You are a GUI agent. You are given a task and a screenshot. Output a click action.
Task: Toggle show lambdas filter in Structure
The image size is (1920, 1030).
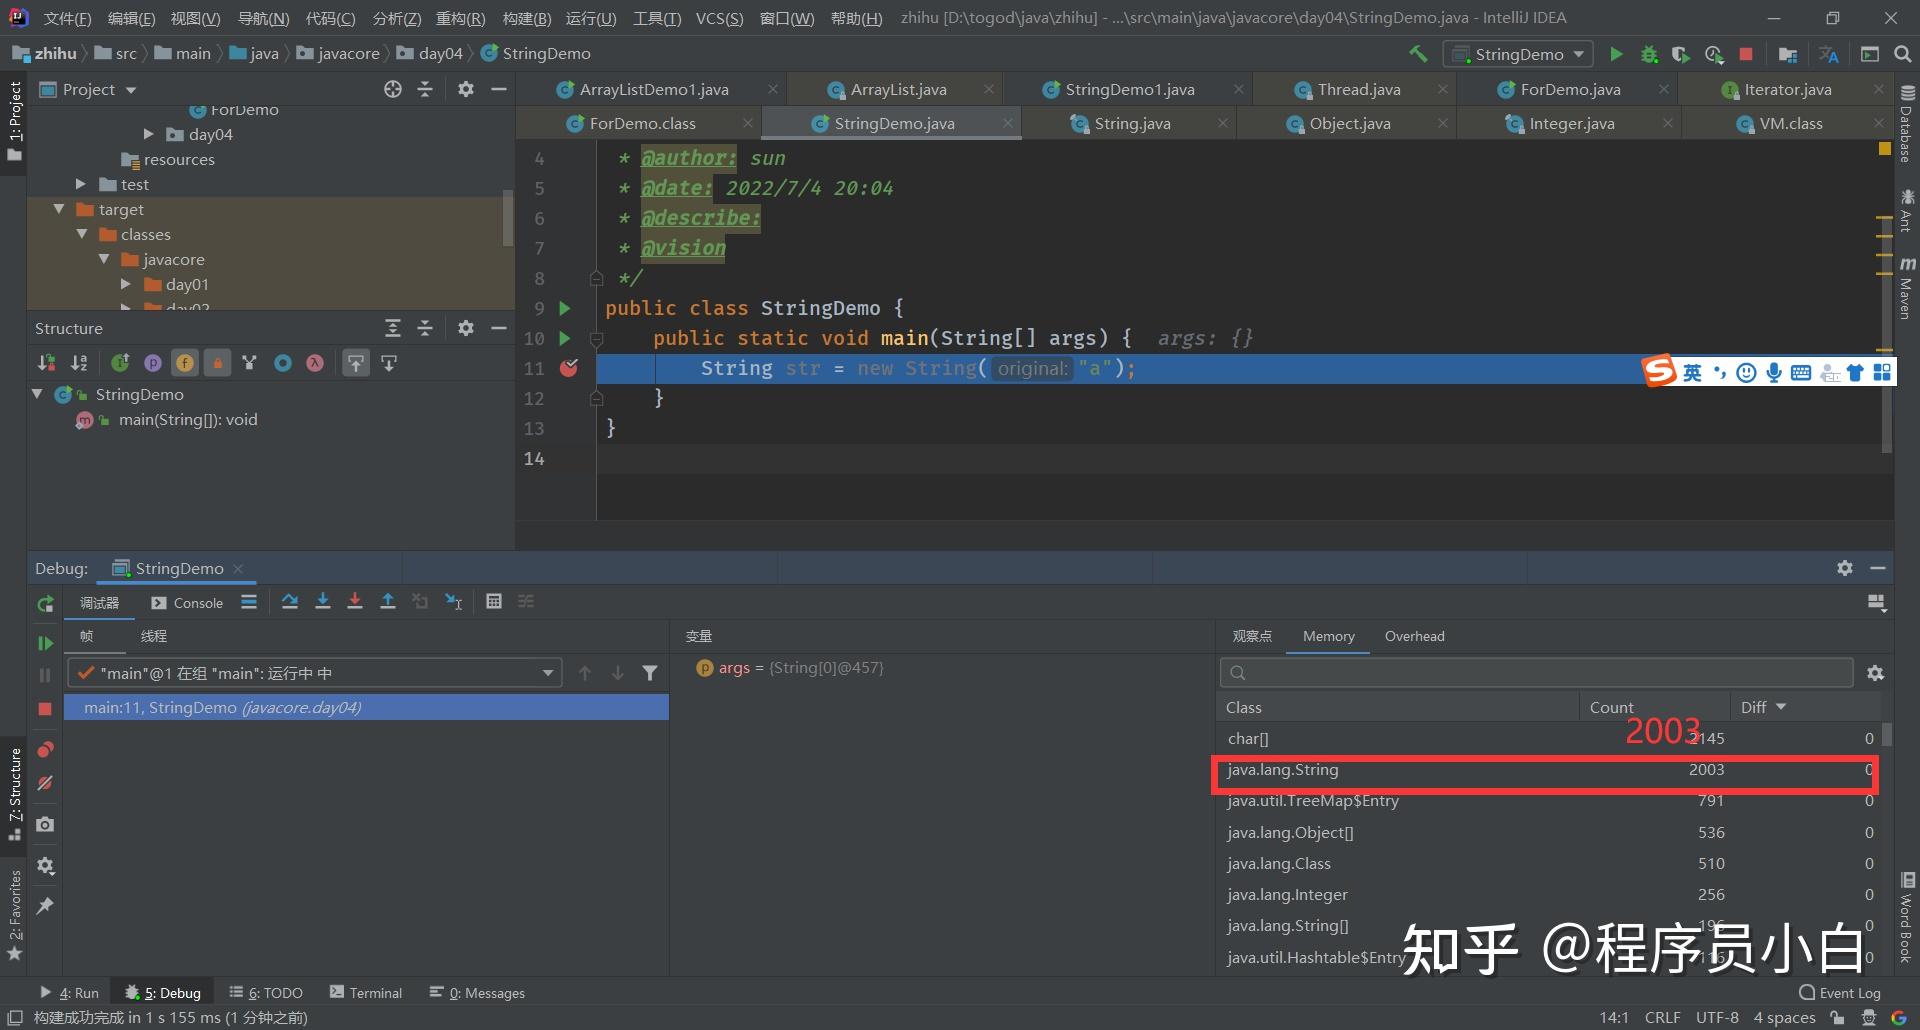[x=315, y=363]
